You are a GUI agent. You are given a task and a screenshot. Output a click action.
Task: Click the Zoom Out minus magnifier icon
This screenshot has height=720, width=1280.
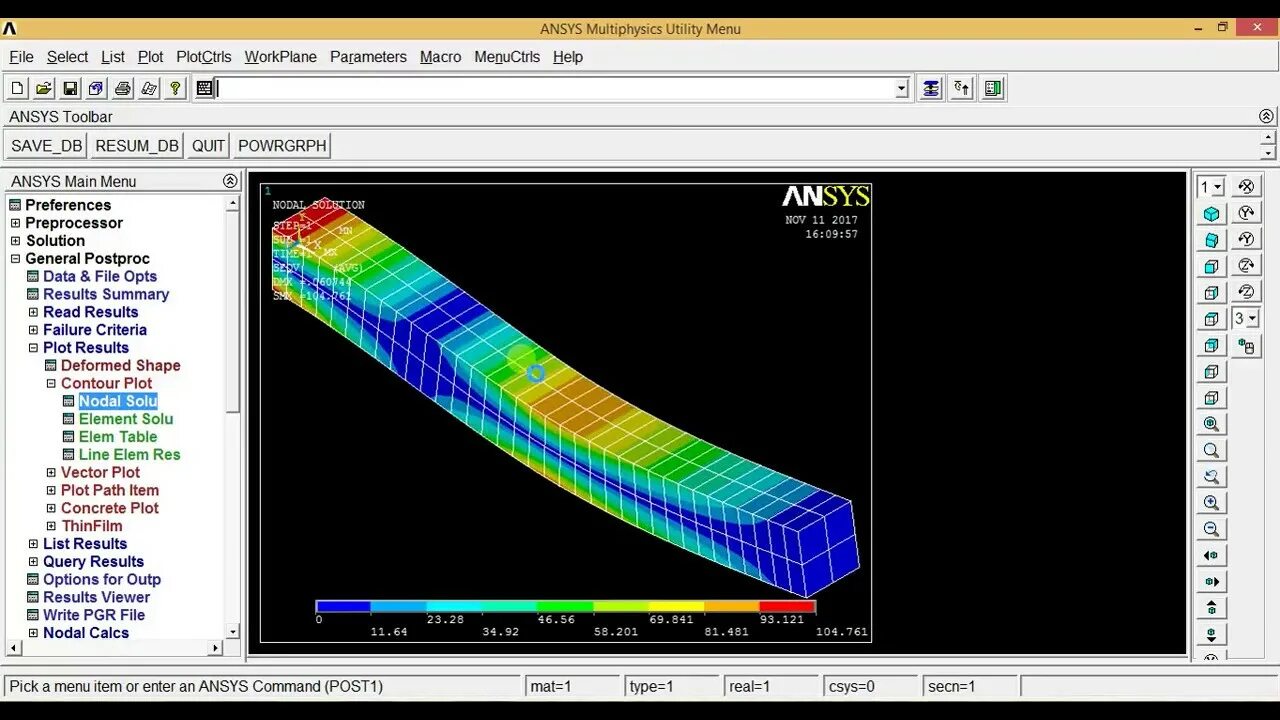pos(1211,529)
